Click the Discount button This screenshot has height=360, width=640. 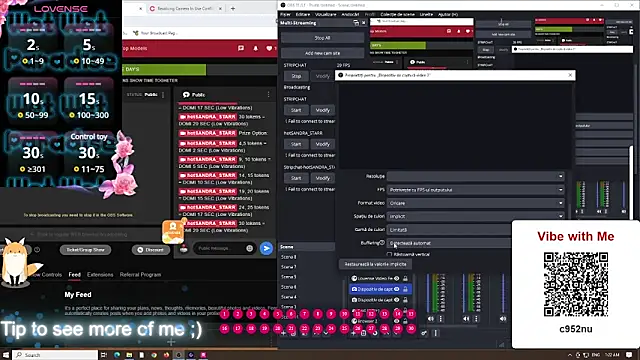pyautogui.click(x=151, y=250)
